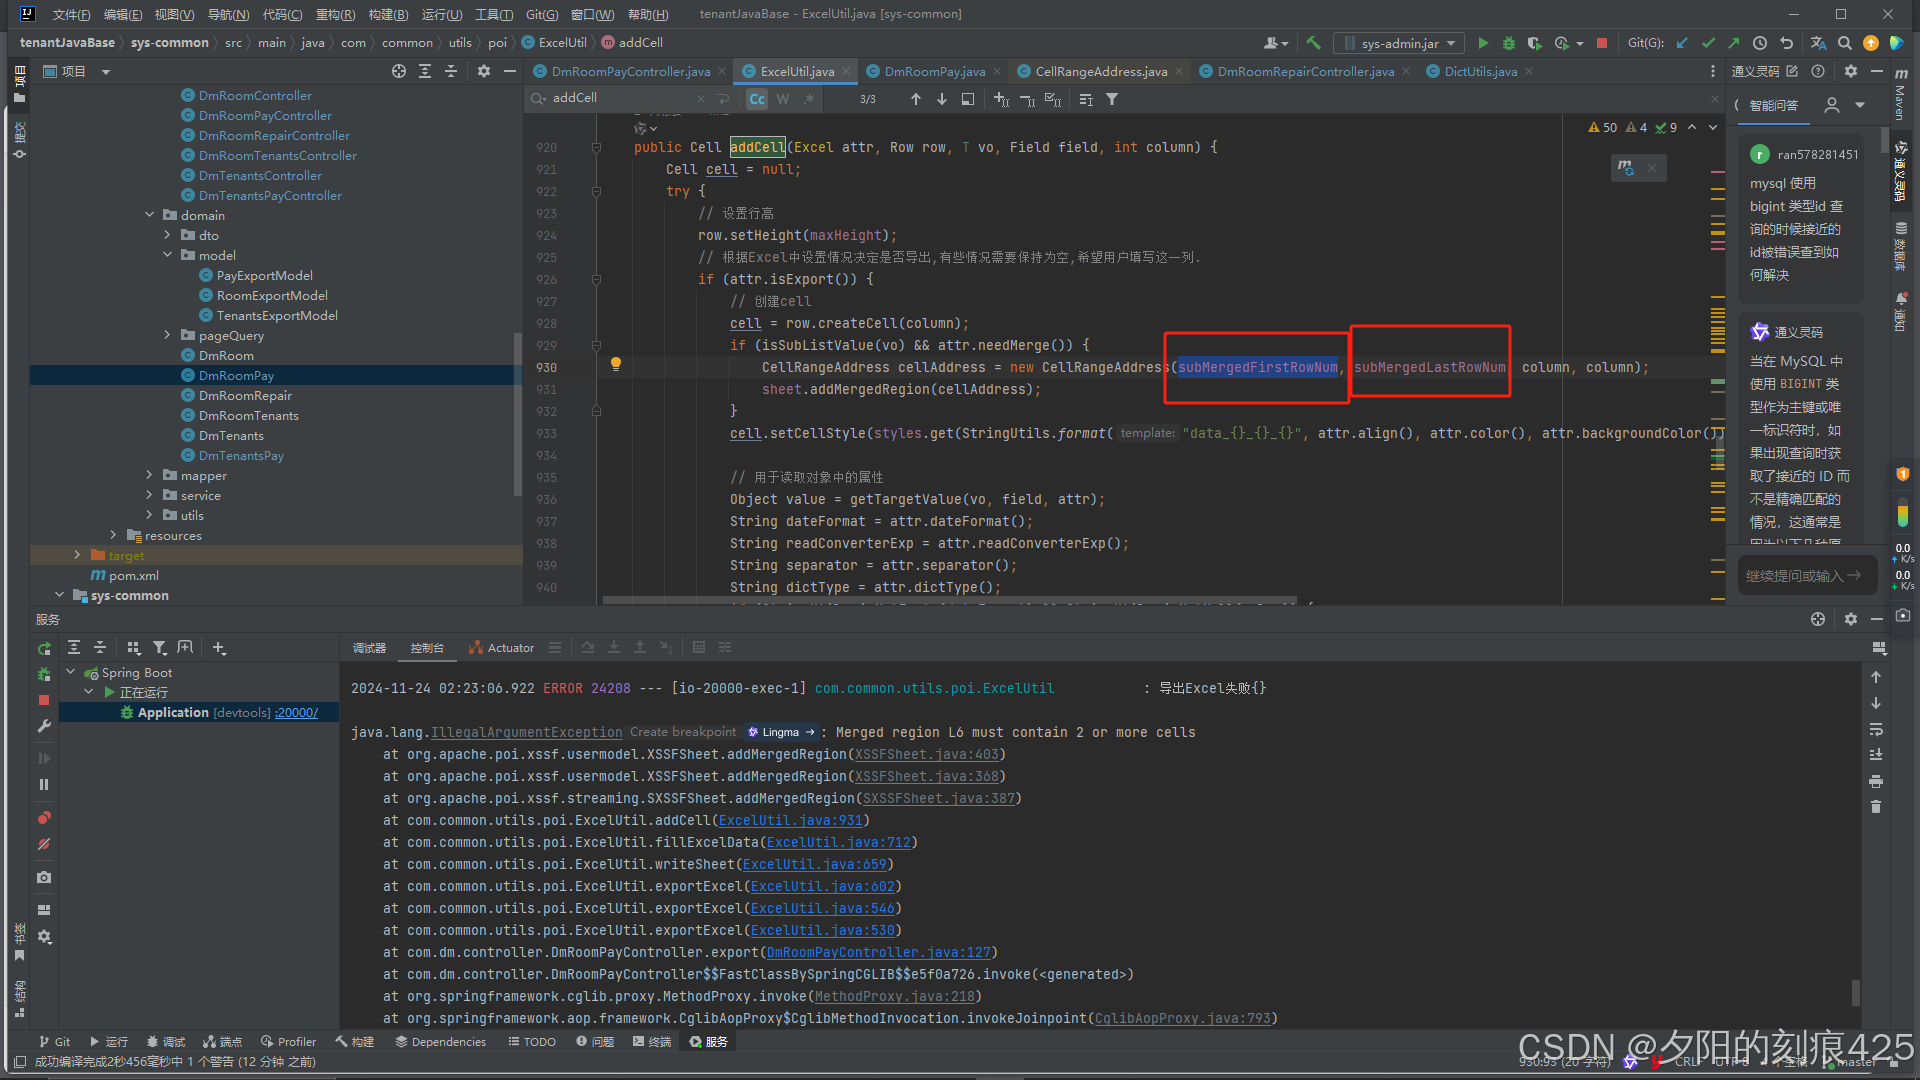Open ExcelUtil.java:931 stack trace link

tap(790, 820)
